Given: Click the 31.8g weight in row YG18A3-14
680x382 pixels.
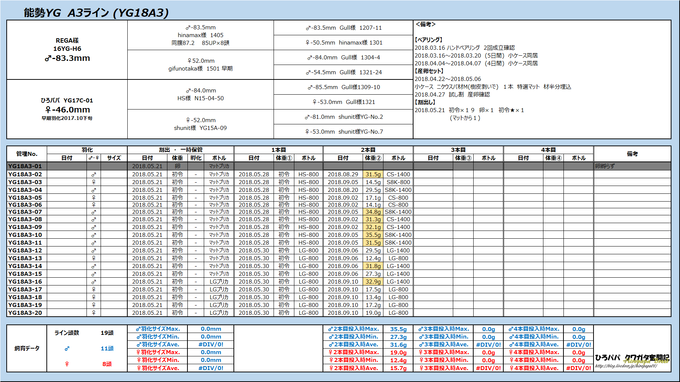Looking at the screenshot, I should pos(373,266).
